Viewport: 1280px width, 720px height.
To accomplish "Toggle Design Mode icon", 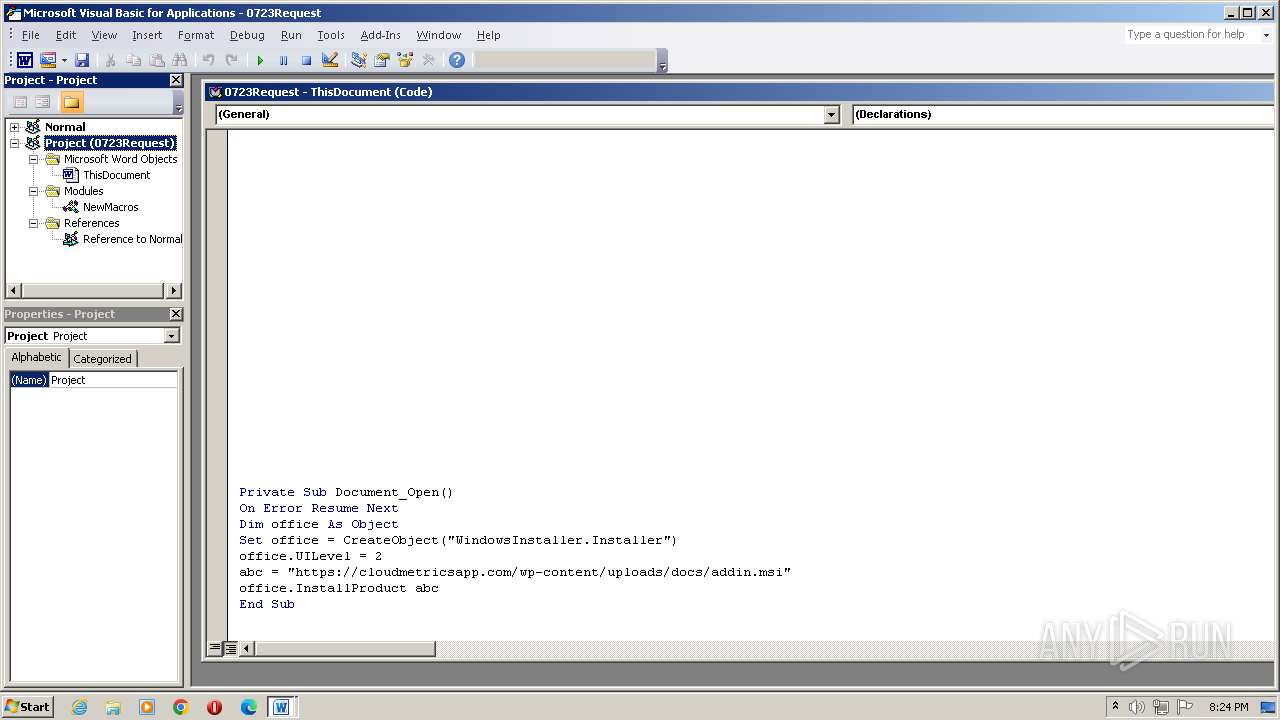I will [330, 61].
